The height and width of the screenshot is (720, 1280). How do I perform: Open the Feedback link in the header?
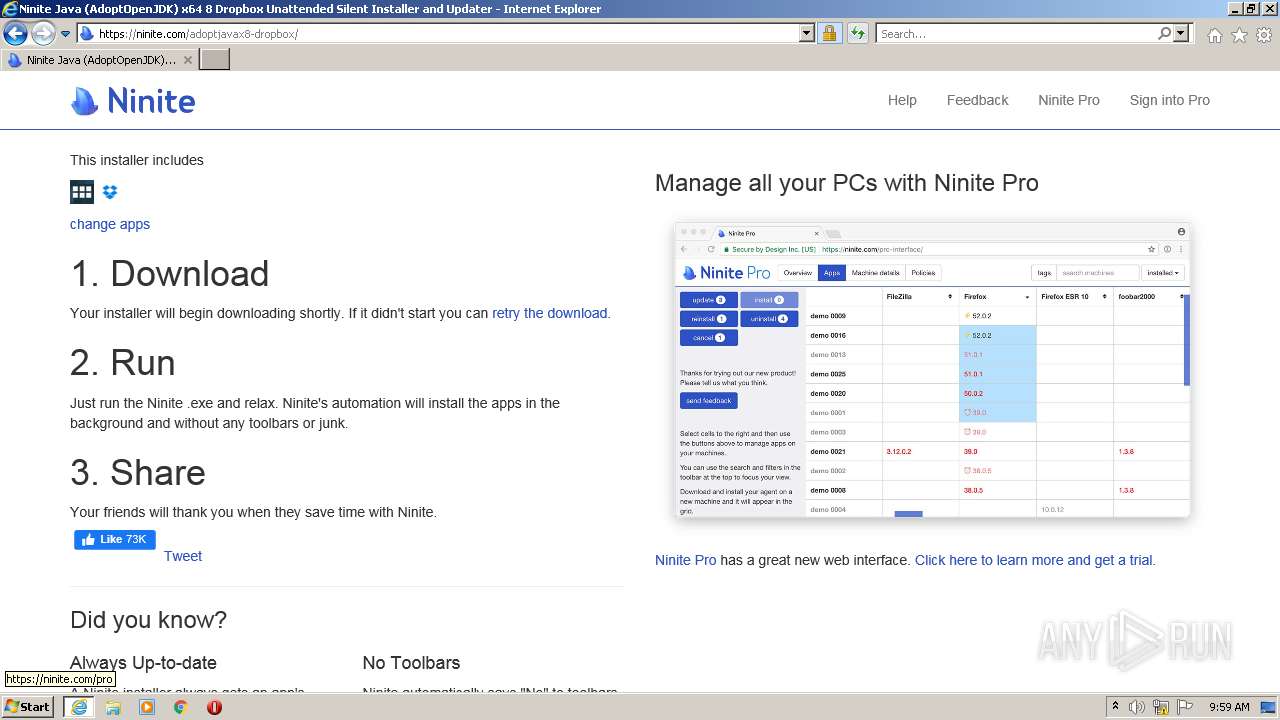tap(977, 100)
